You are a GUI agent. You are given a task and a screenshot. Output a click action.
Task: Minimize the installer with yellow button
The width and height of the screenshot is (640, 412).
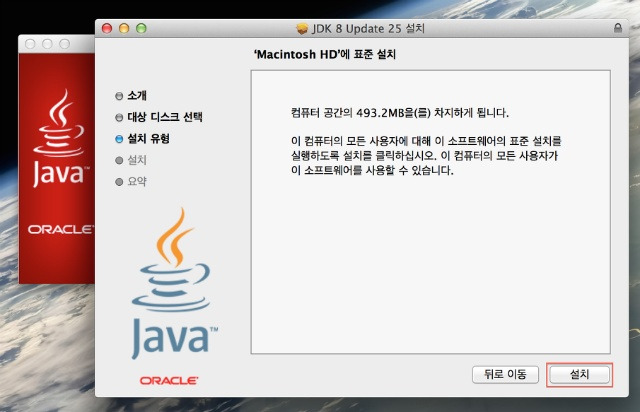124,28
